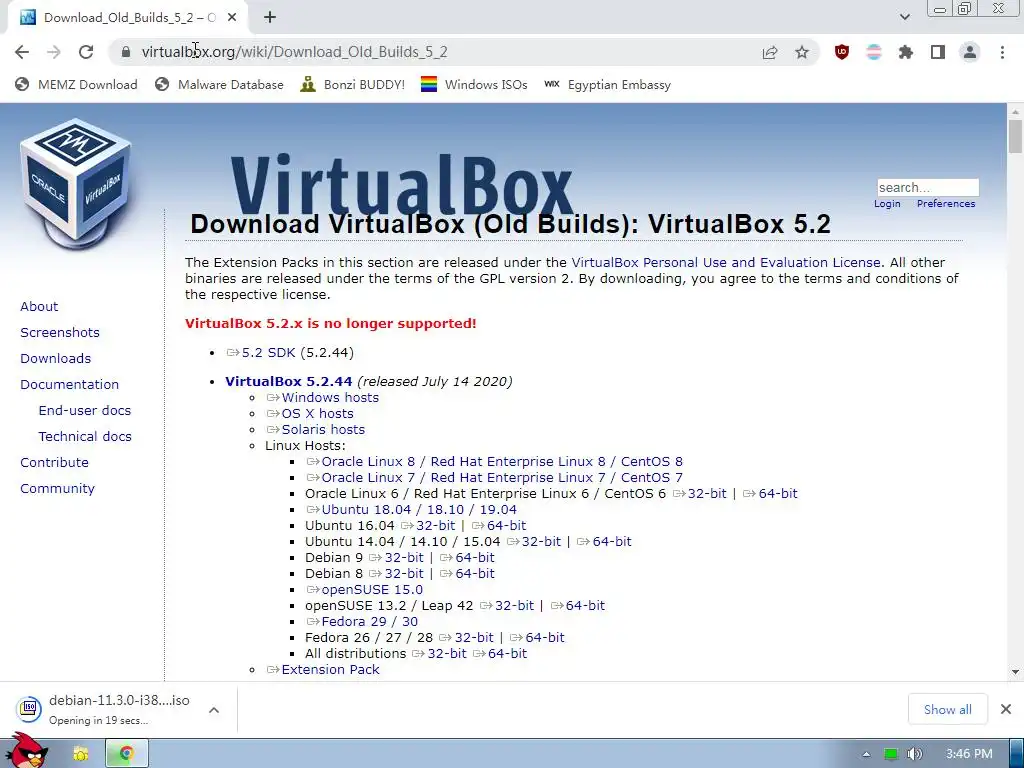Open the Windows ISOs bookmark

(474, 85)
